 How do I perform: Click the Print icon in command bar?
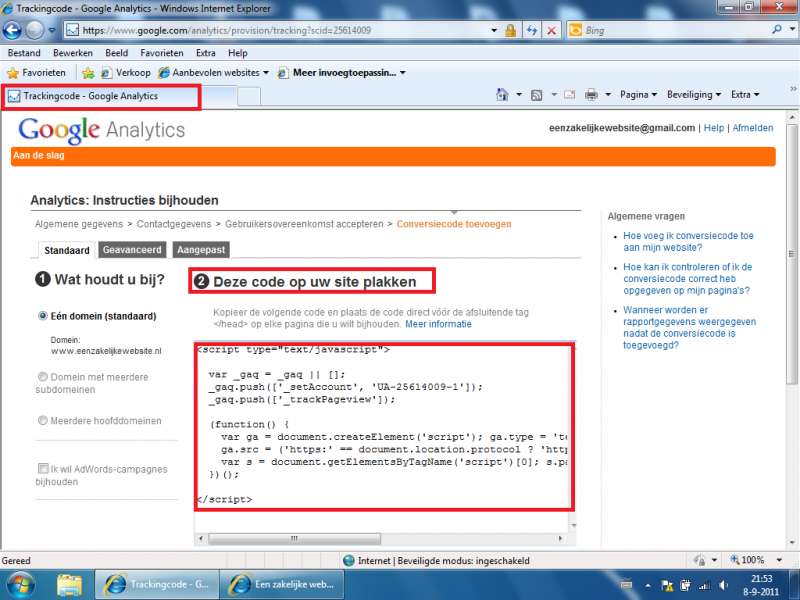click(591, 95)
